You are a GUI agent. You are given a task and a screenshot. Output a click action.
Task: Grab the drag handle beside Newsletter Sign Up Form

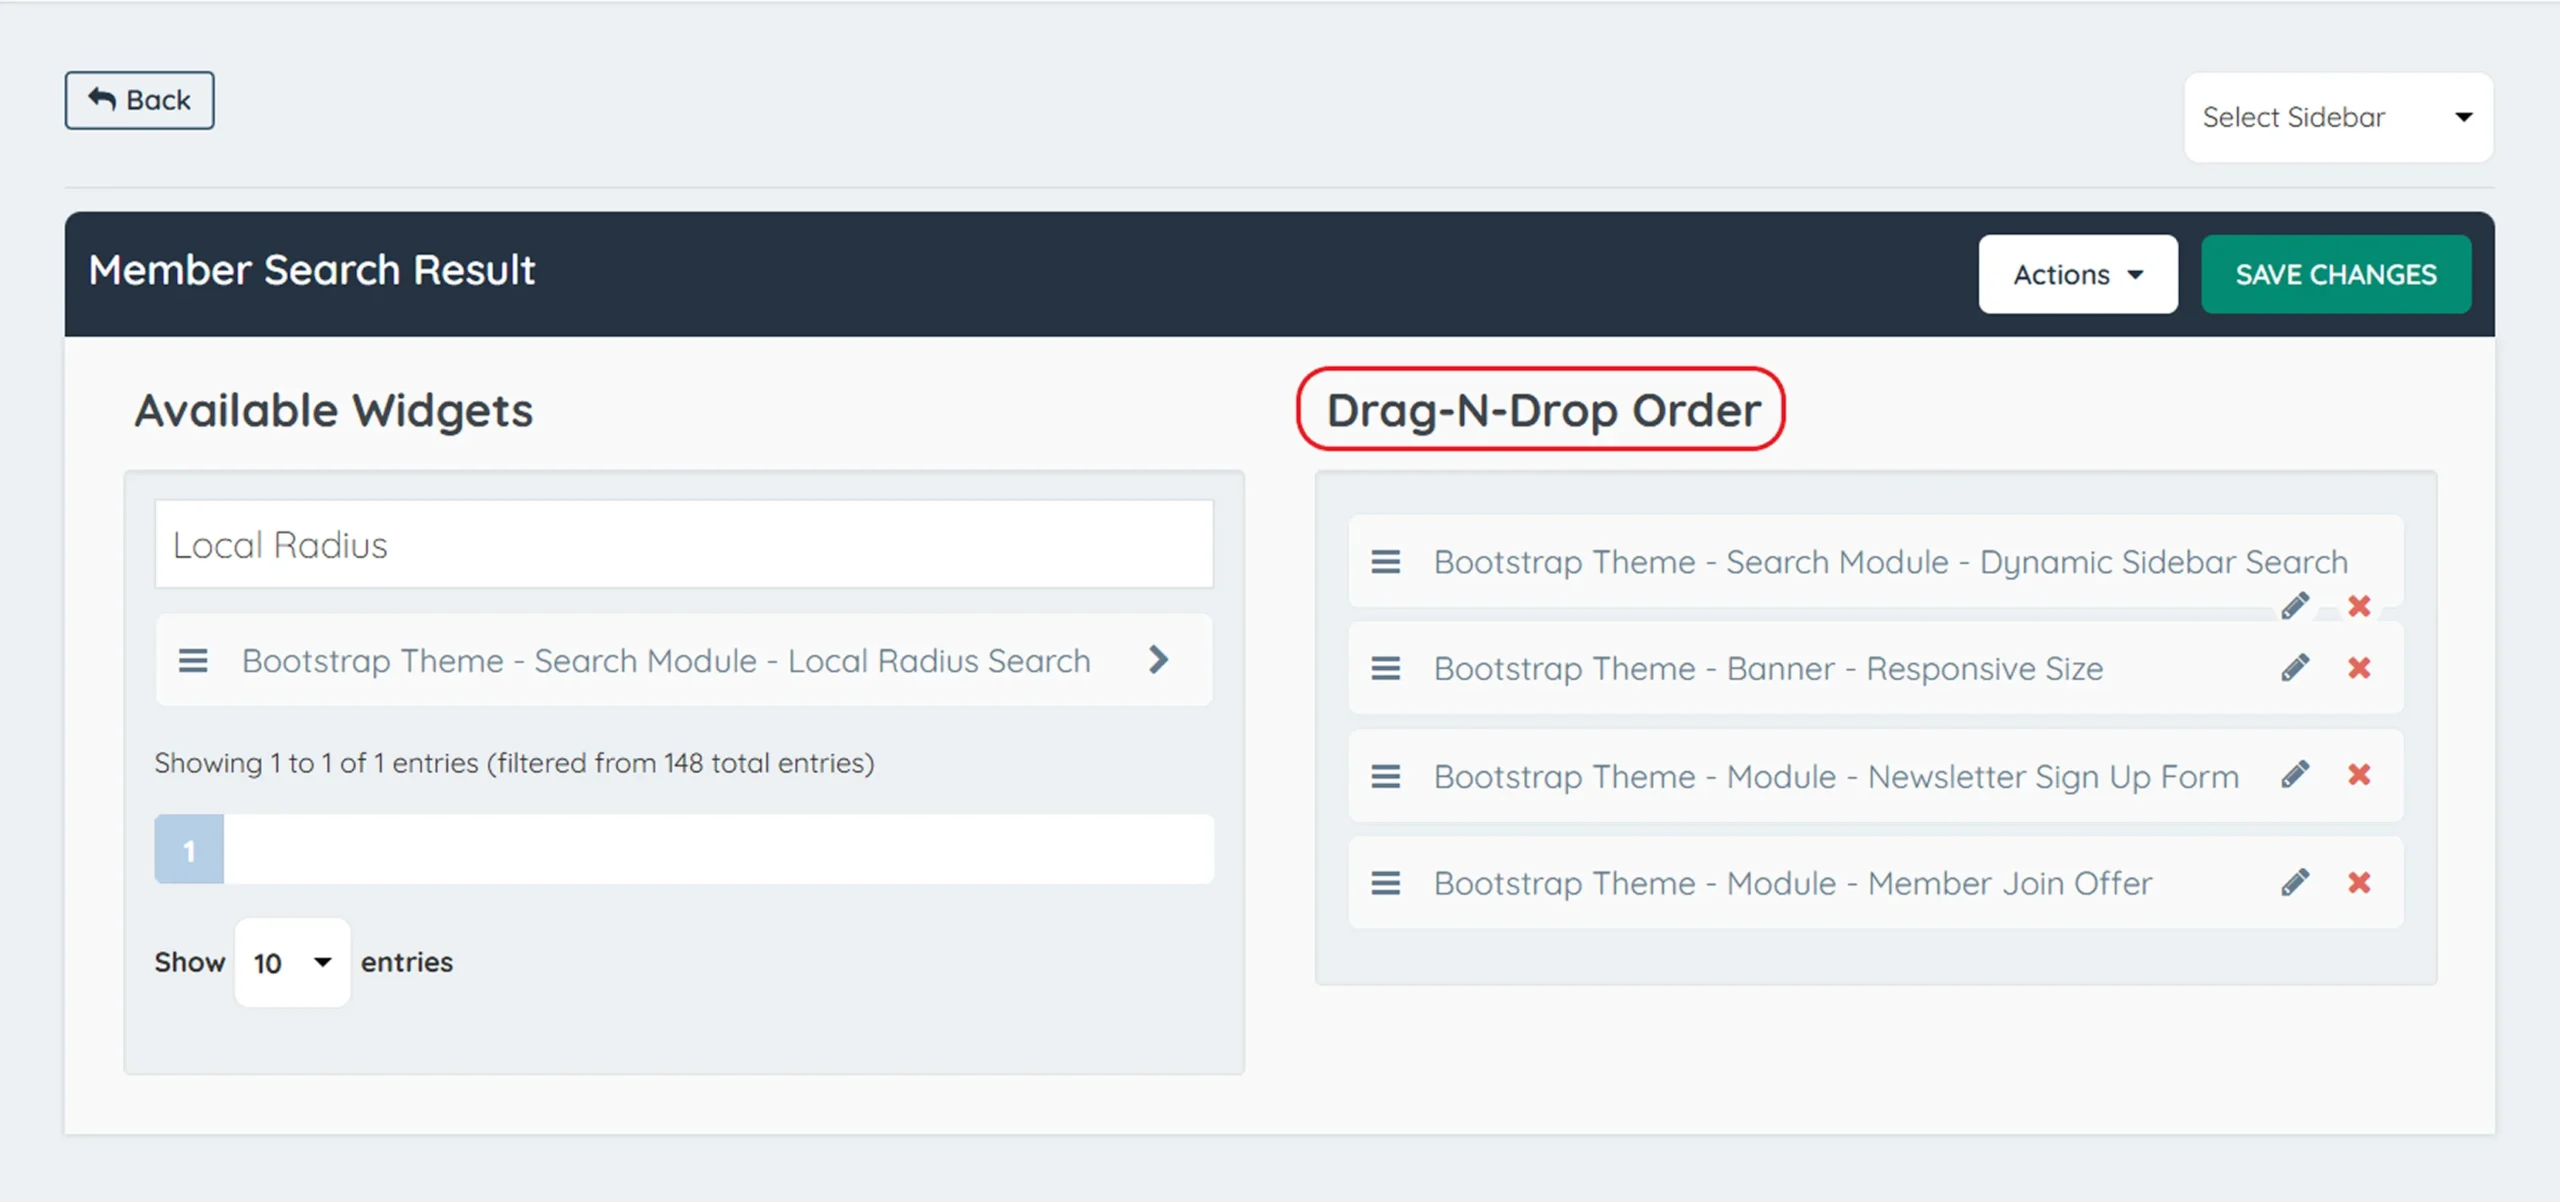[1386, 775]
